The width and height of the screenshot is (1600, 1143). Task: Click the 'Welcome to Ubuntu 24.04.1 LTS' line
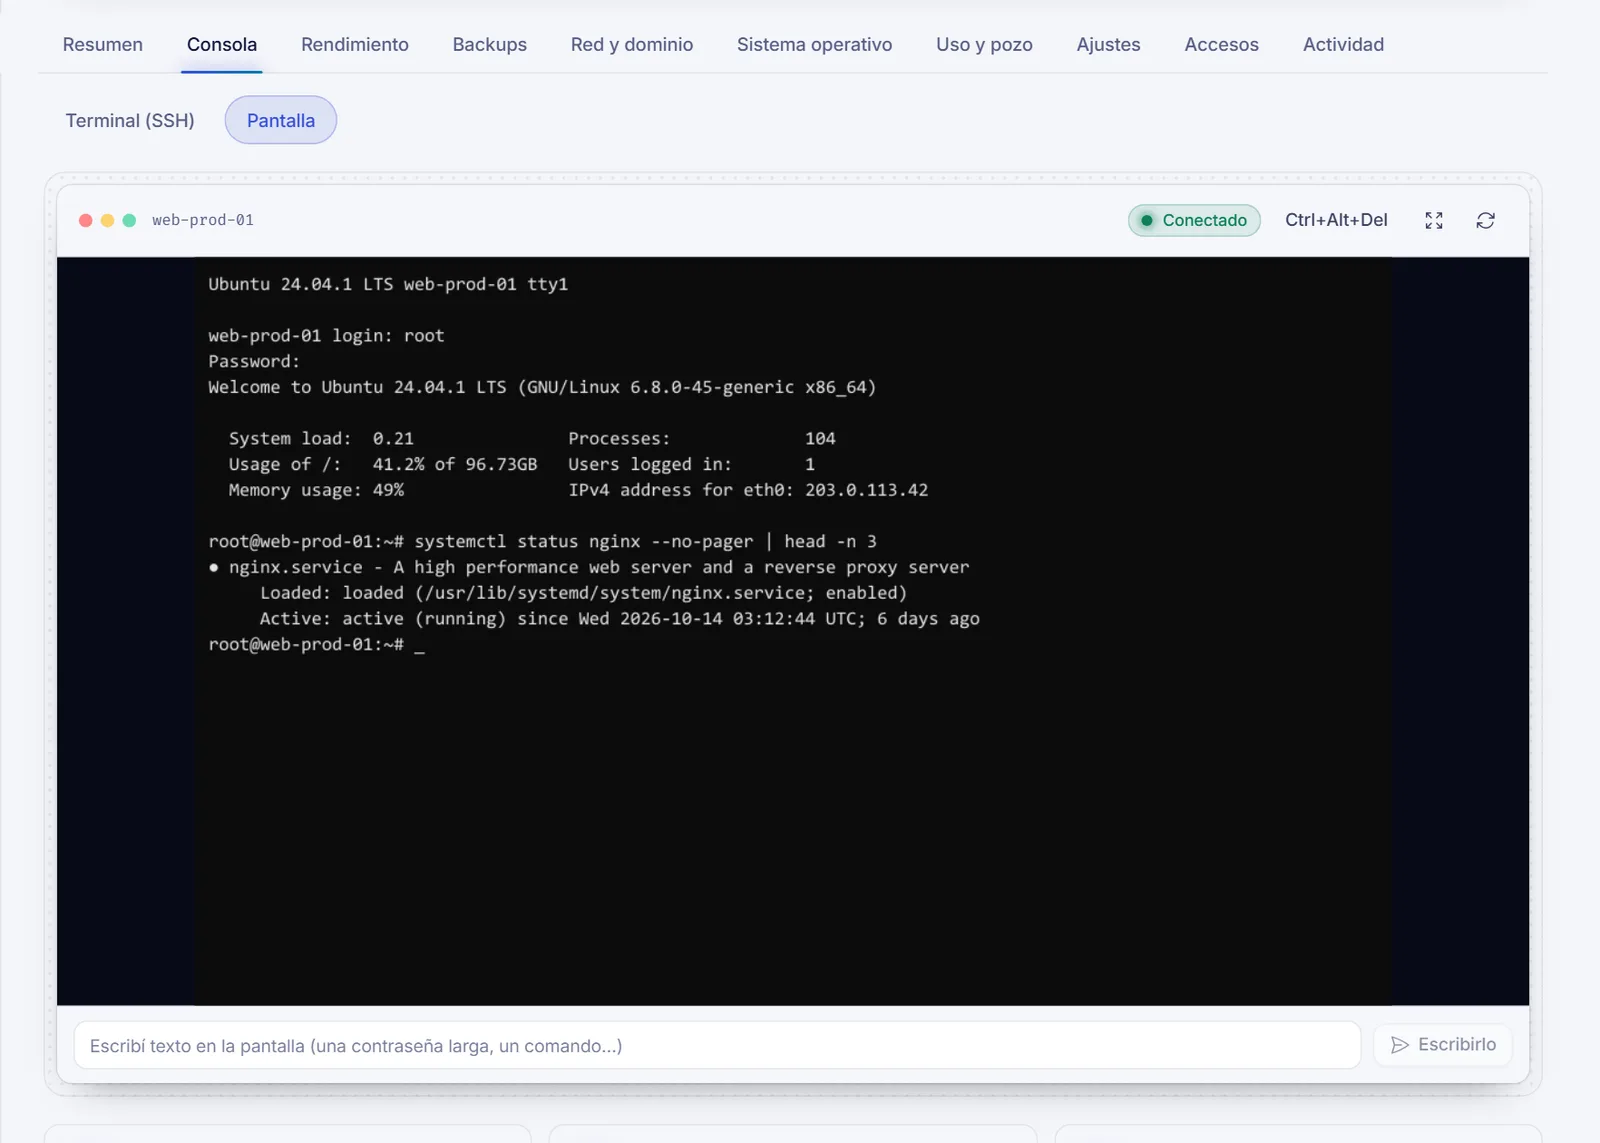542,387
